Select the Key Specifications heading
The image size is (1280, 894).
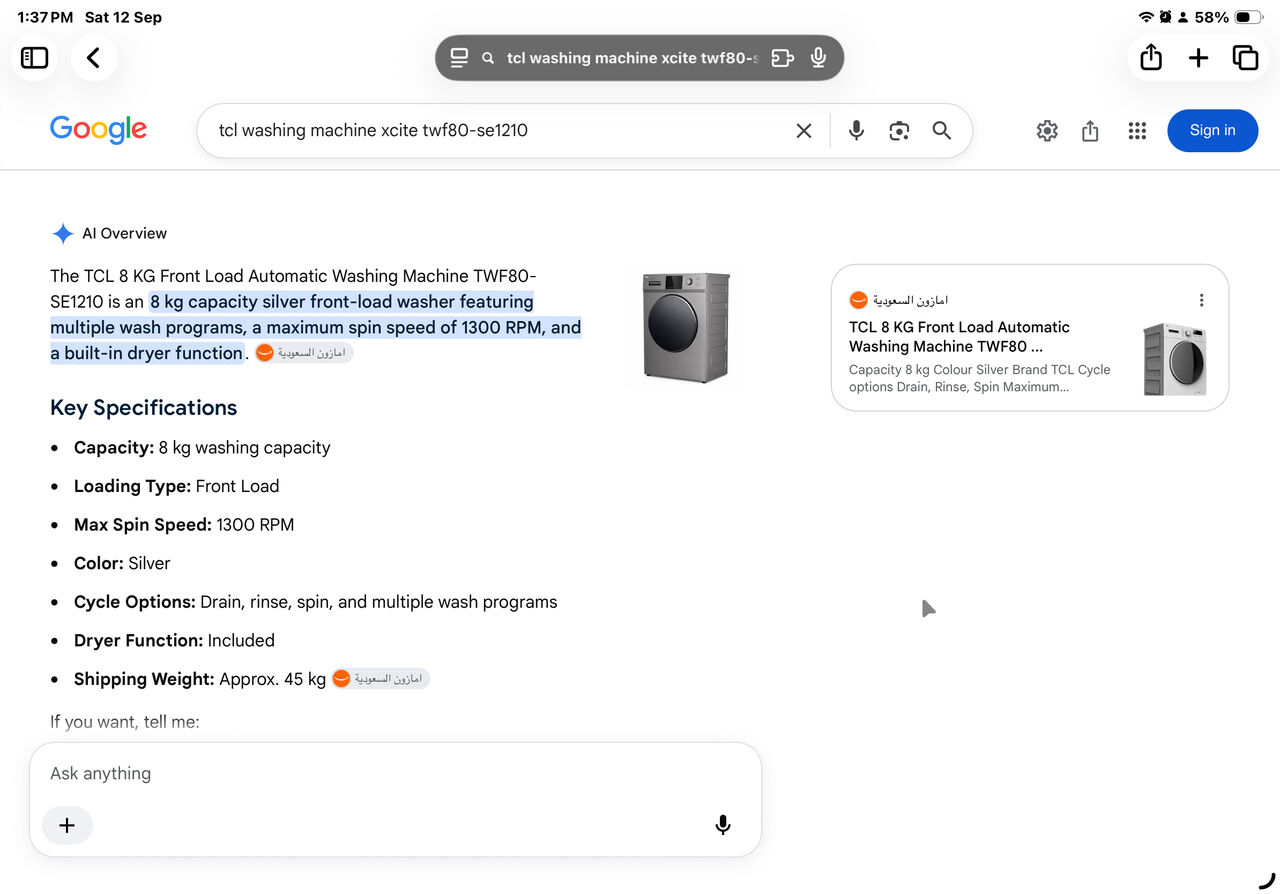144,408
